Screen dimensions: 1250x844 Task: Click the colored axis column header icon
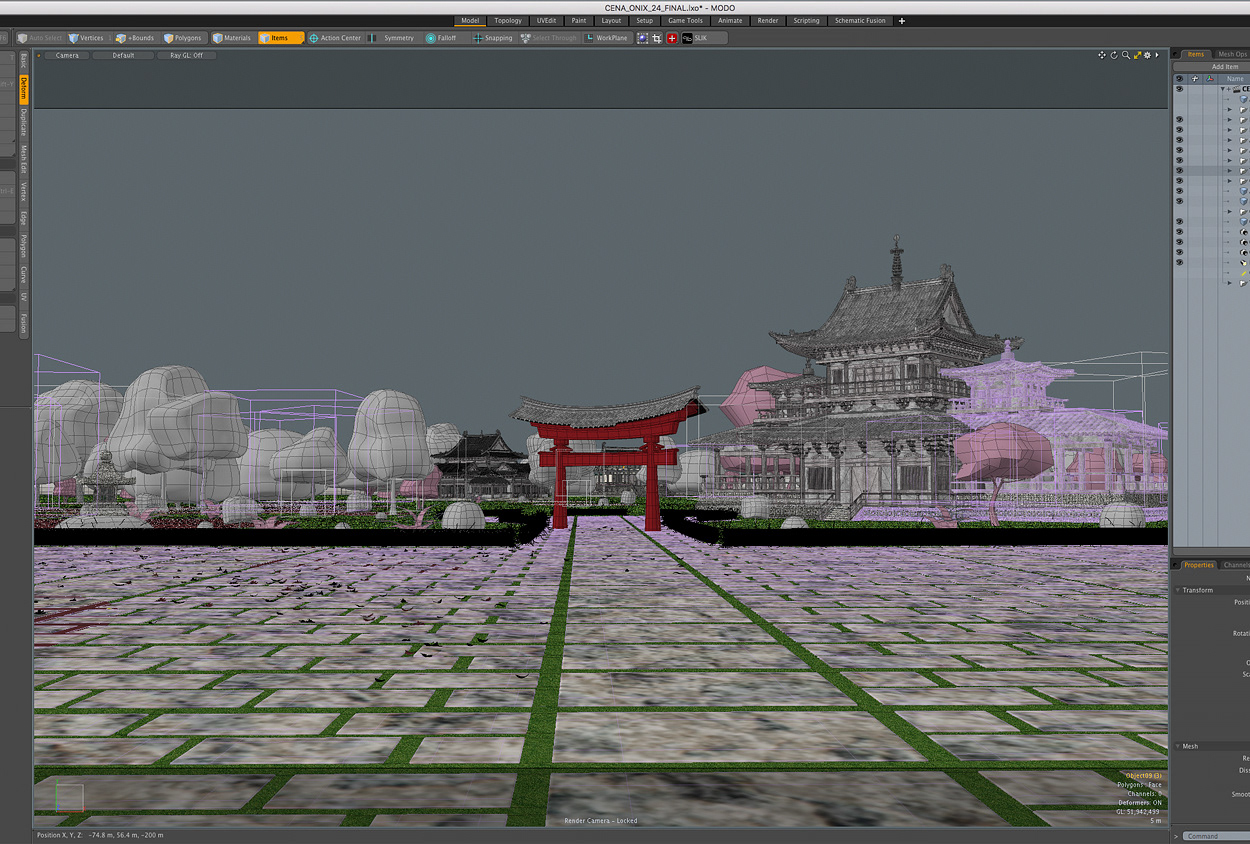(1210, 78)
